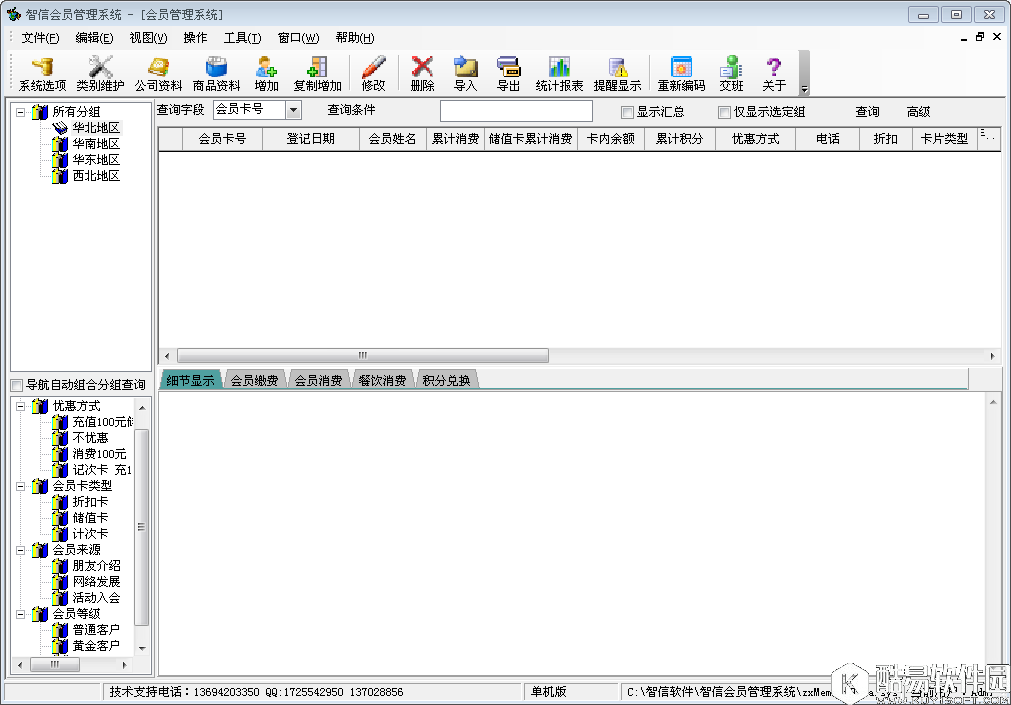Open the 工具(T) menu

tap(242, 38)
